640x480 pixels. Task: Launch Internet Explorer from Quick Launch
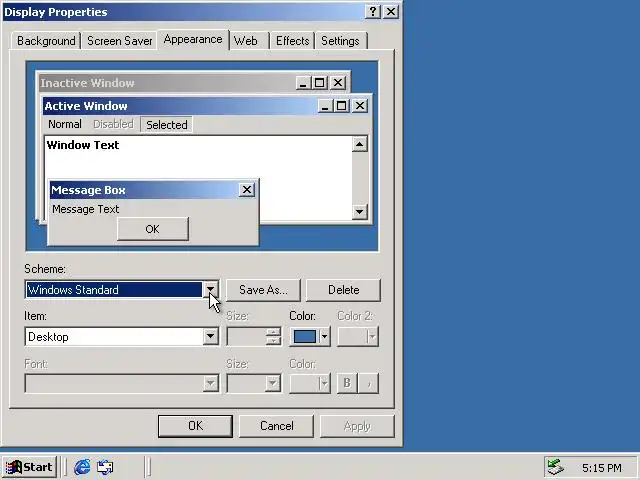tap(82, 467)
